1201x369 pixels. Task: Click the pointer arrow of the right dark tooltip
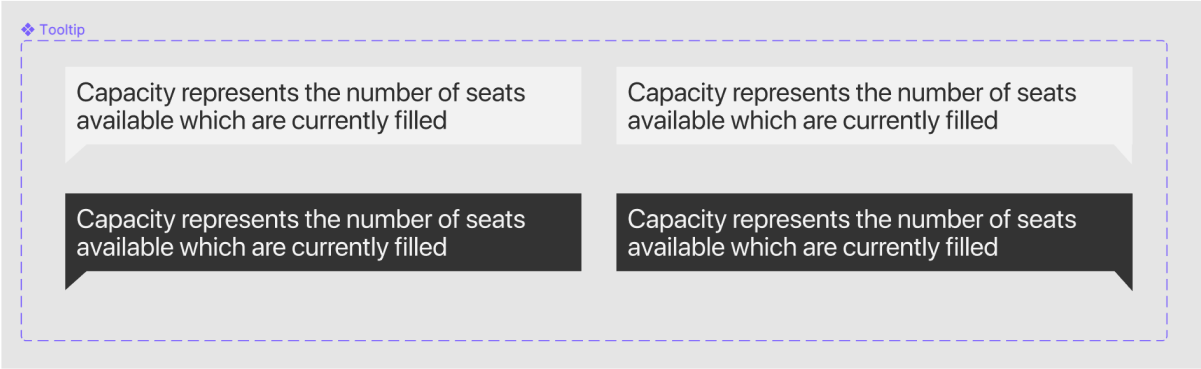(1125, 279)
